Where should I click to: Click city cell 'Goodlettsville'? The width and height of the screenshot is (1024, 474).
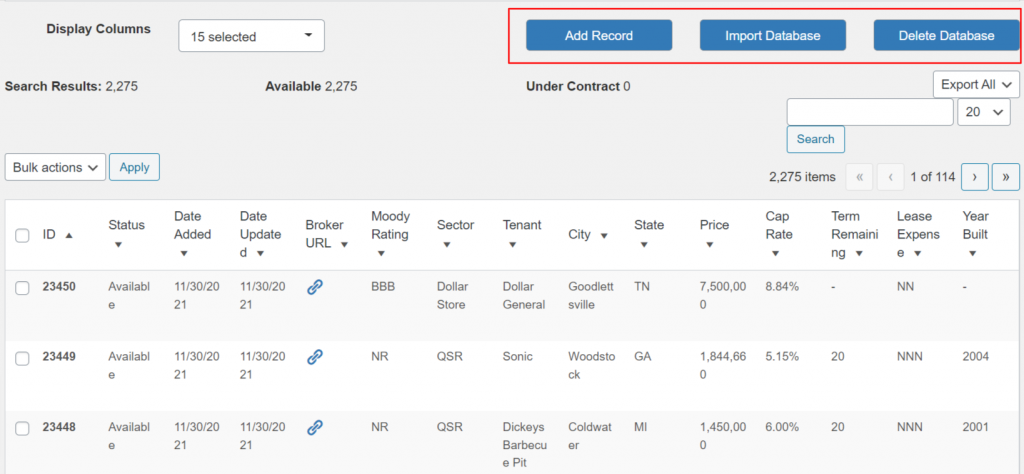591,296
